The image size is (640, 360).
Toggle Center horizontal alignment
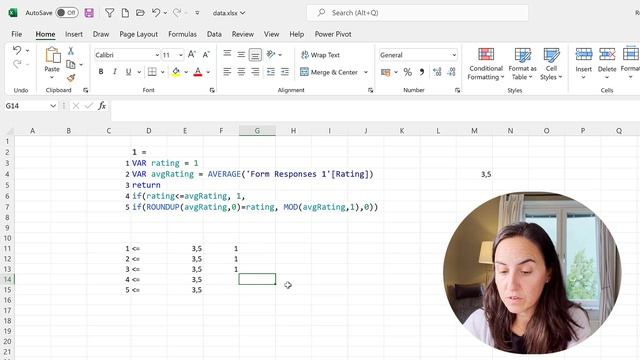pos(241,72)
